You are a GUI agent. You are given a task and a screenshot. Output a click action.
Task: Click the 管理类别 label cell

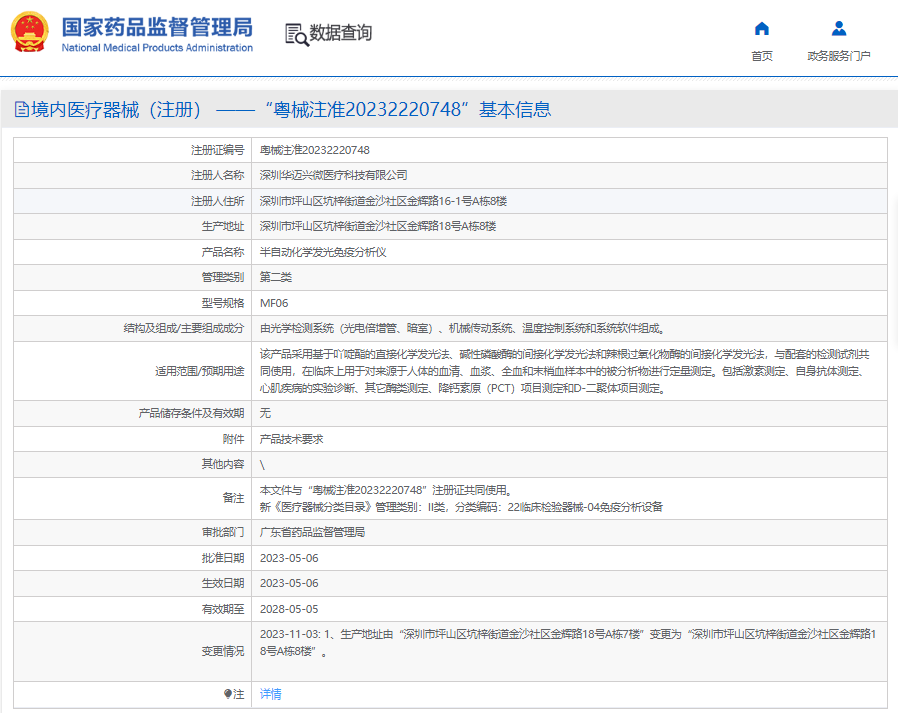click(x=132, y=277)
